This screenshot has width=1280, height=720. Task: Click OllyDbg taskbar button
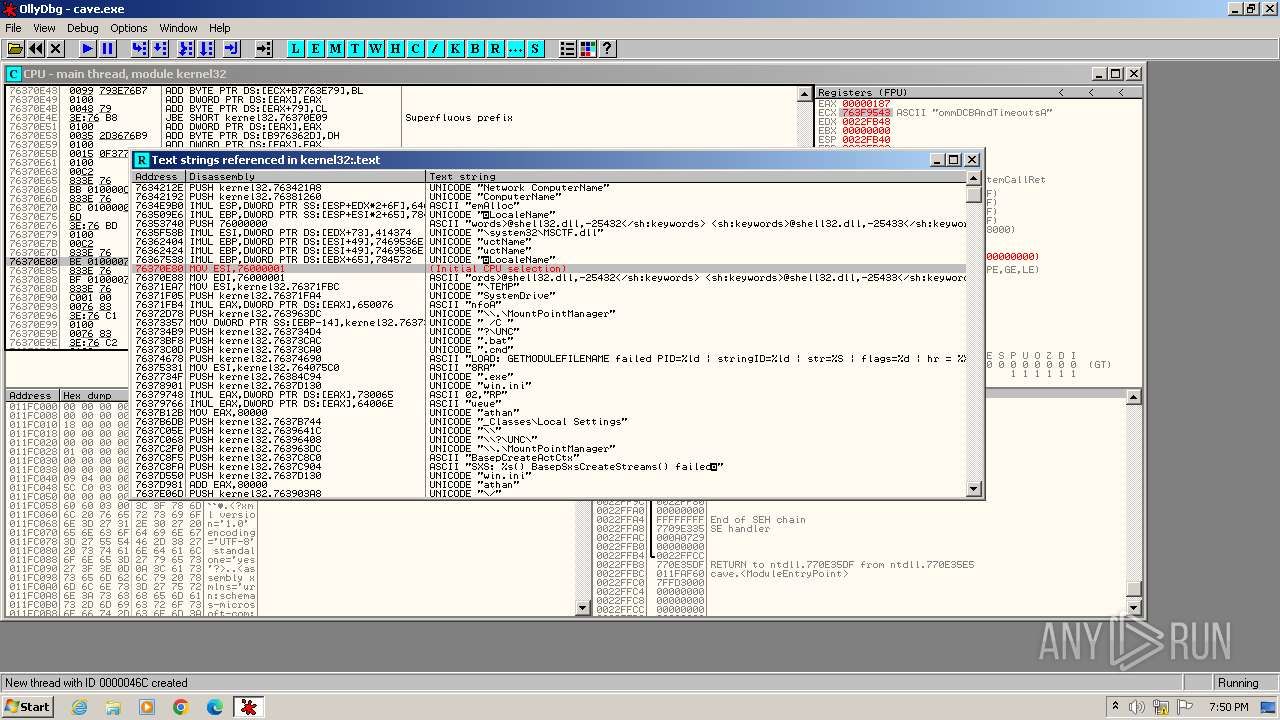(248, 707)
